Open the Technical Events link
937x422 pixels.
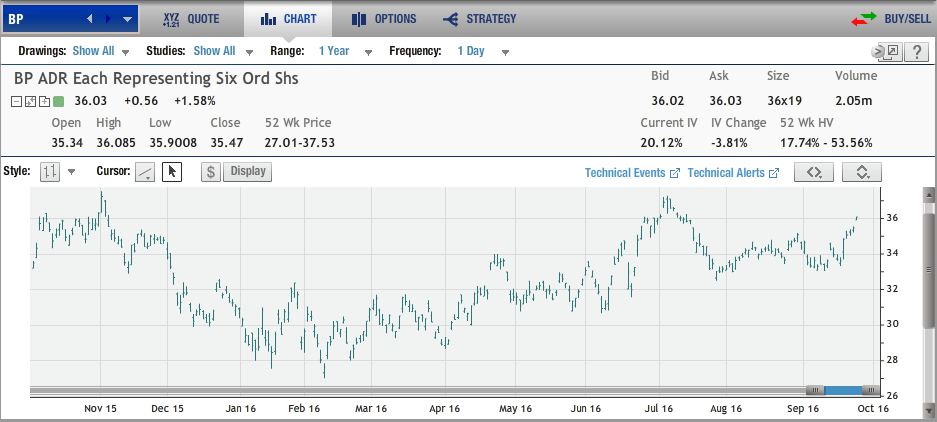pyautogui.click(x=632, y=173)
